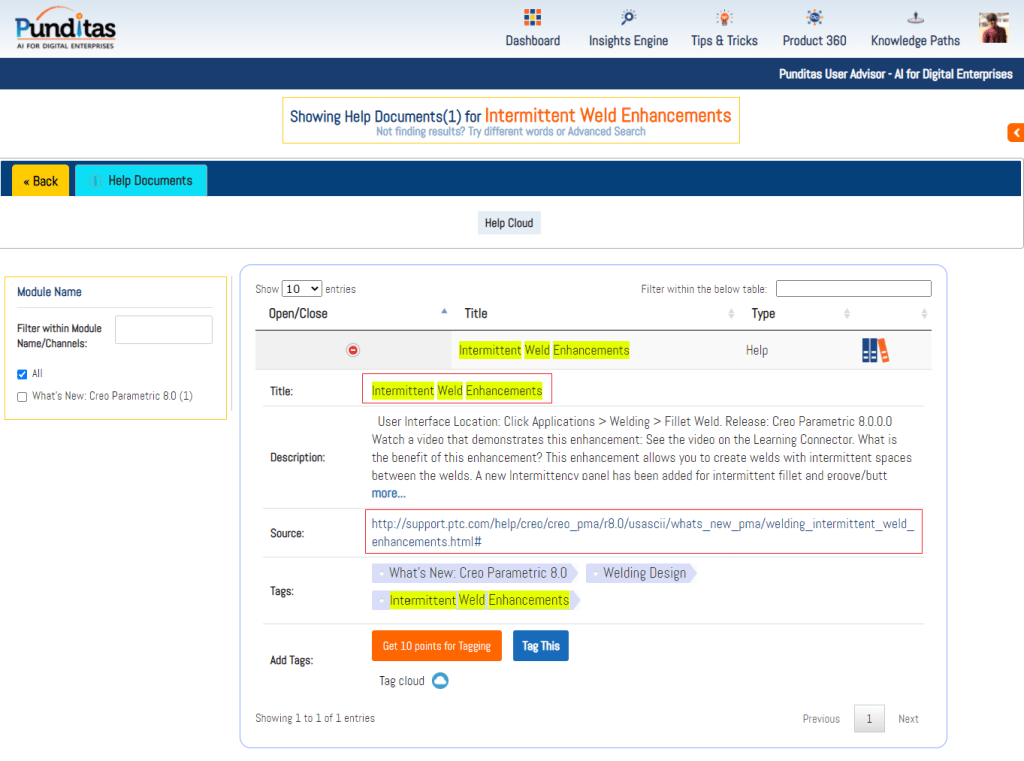Click the Back button
The height and width of the screenshot is (761, 1024).
tap(41, 181)
